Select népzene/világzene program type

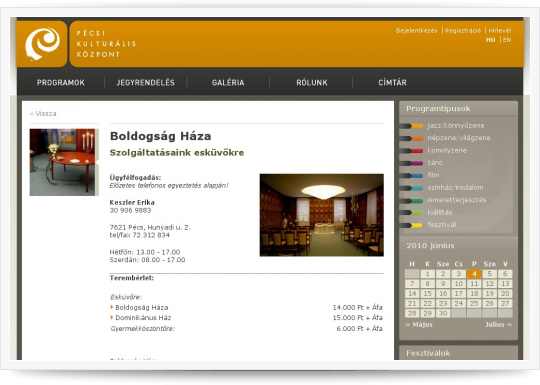pyautogui.click(x=459, y=138)
